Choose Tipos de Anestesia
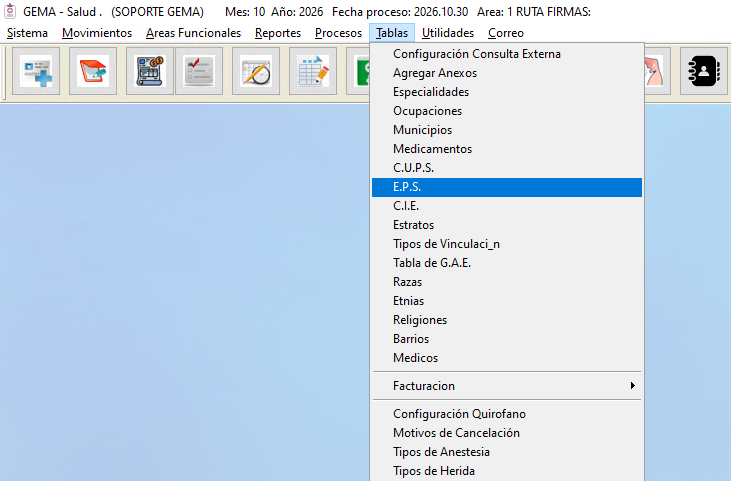This screenshot has width=731, height=481. tap(507, 452)
